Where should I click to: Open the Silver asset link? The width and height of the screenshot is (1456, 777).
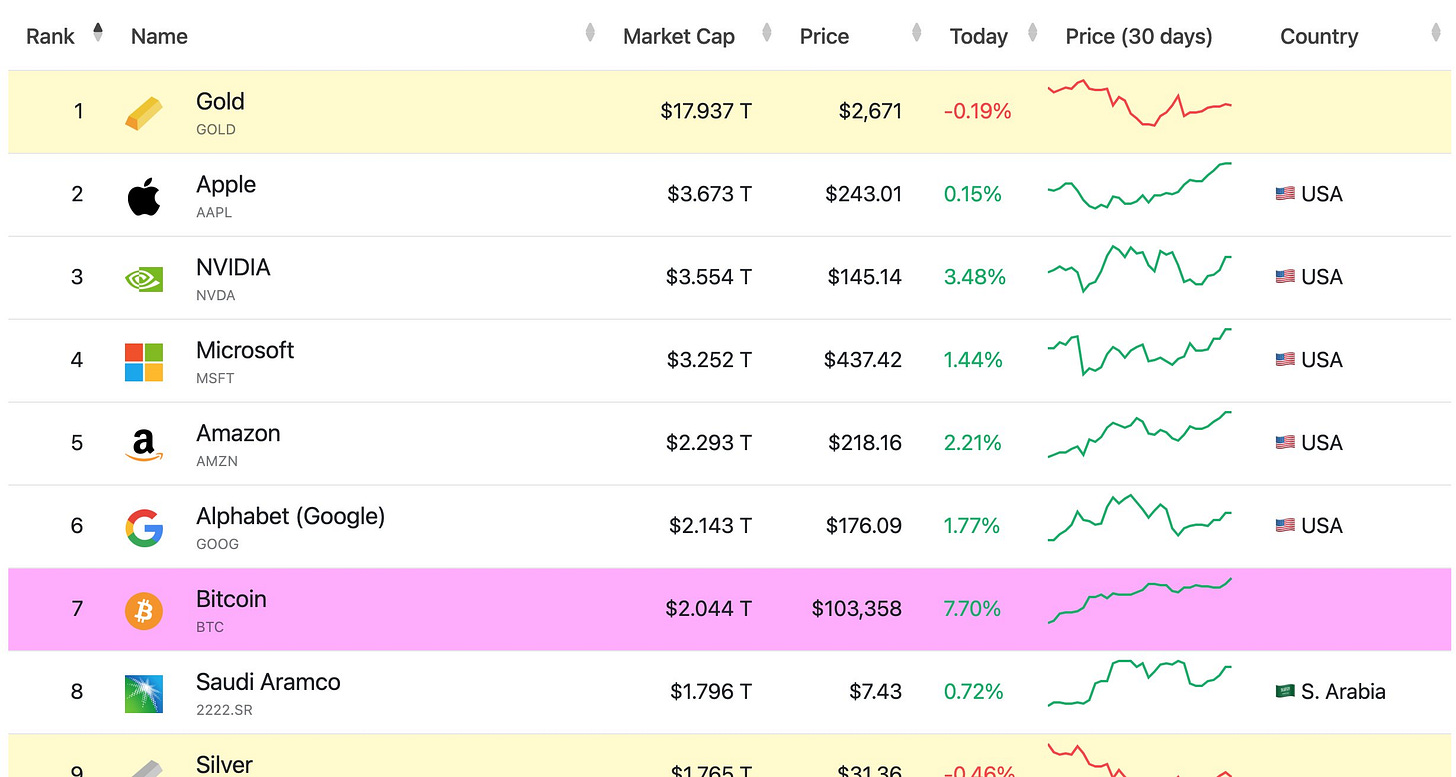pyautogui.click(x=224, y=765)
